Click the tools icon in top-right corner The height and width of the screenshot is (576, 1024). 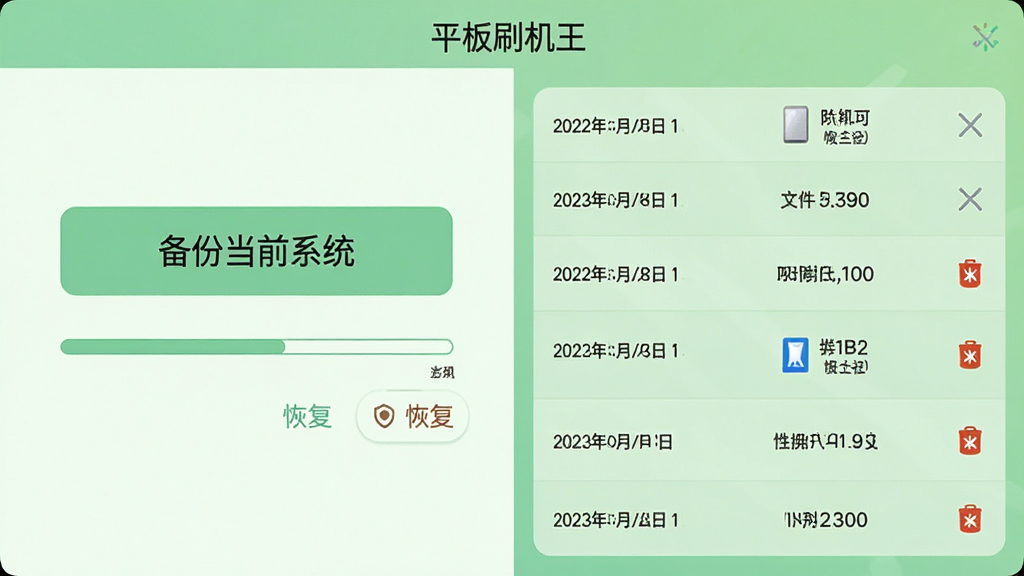point(985,37)
